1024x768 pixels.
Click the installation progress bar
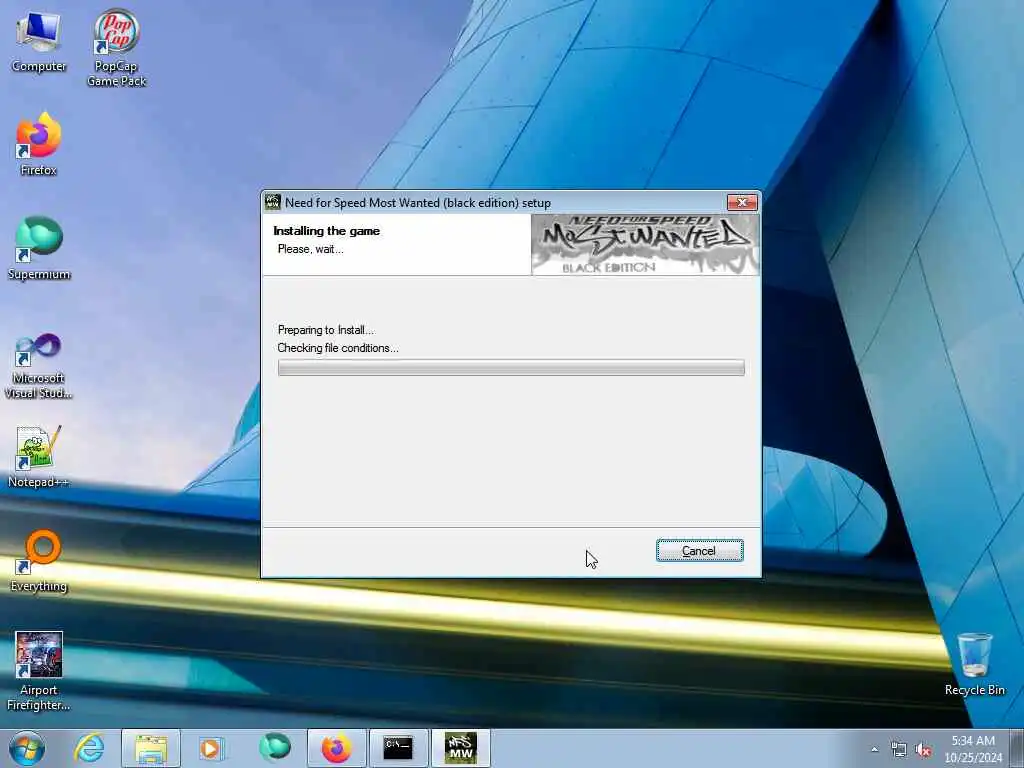[511, 368]
